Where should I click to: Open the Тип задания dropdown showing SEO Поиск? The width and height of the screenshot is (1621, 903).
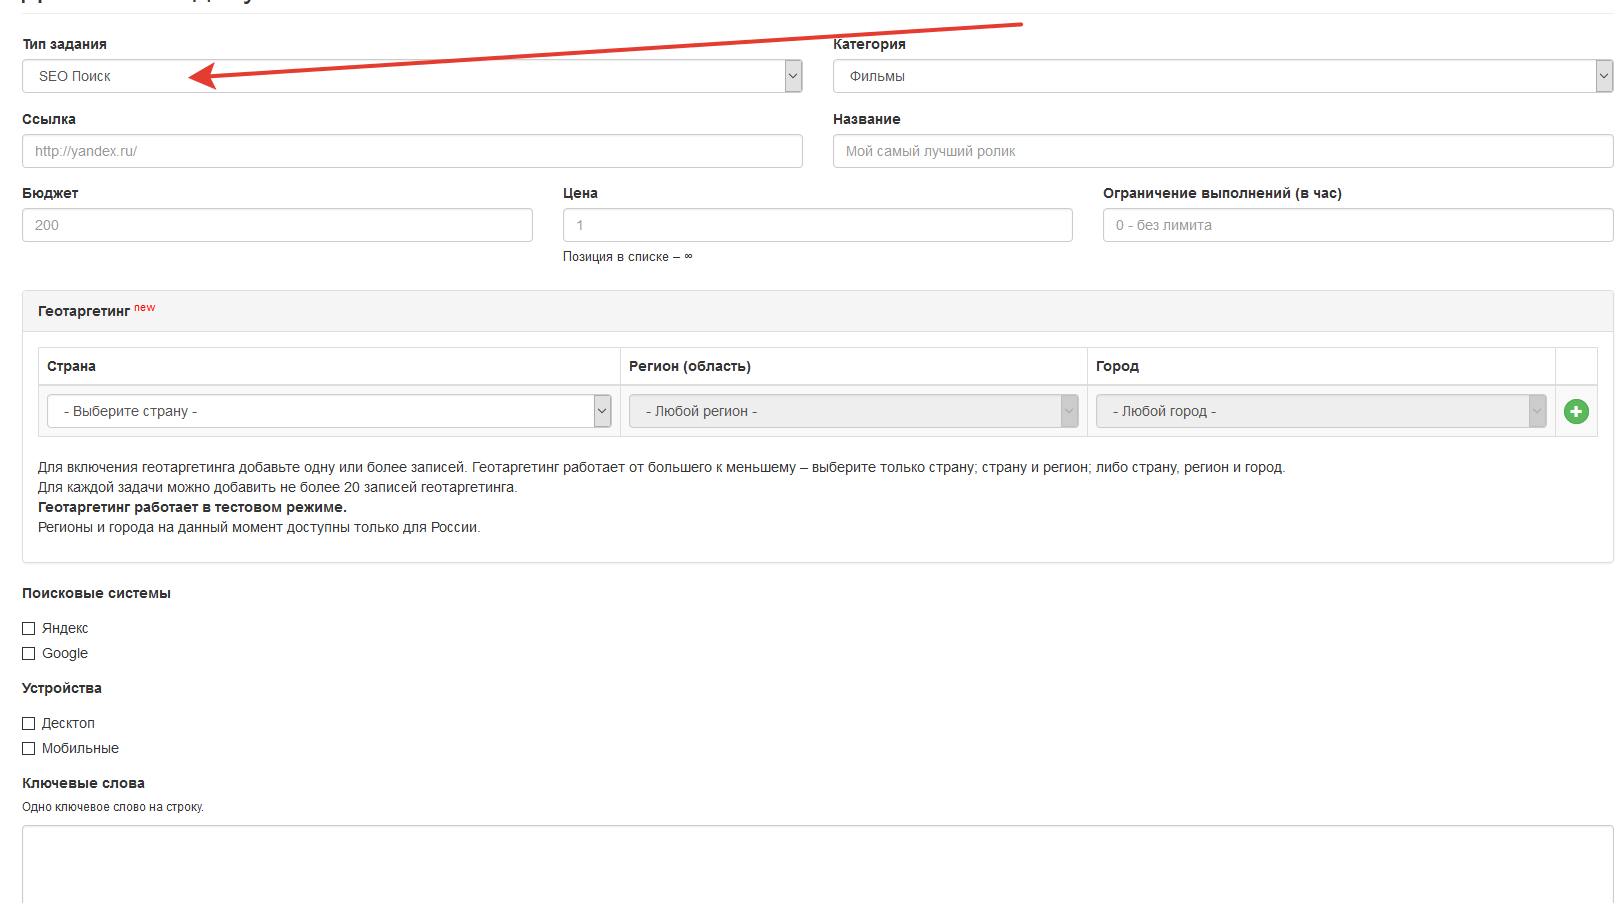click(x=411, y=76)
